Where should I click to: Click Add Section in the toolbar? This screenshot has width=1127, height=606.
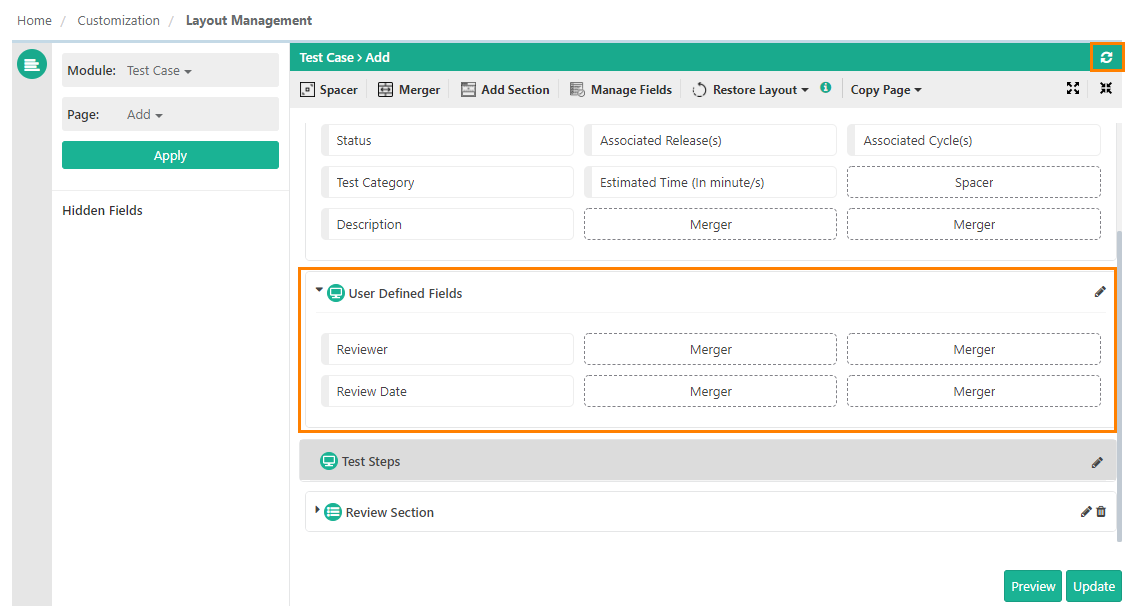(505, 90)
